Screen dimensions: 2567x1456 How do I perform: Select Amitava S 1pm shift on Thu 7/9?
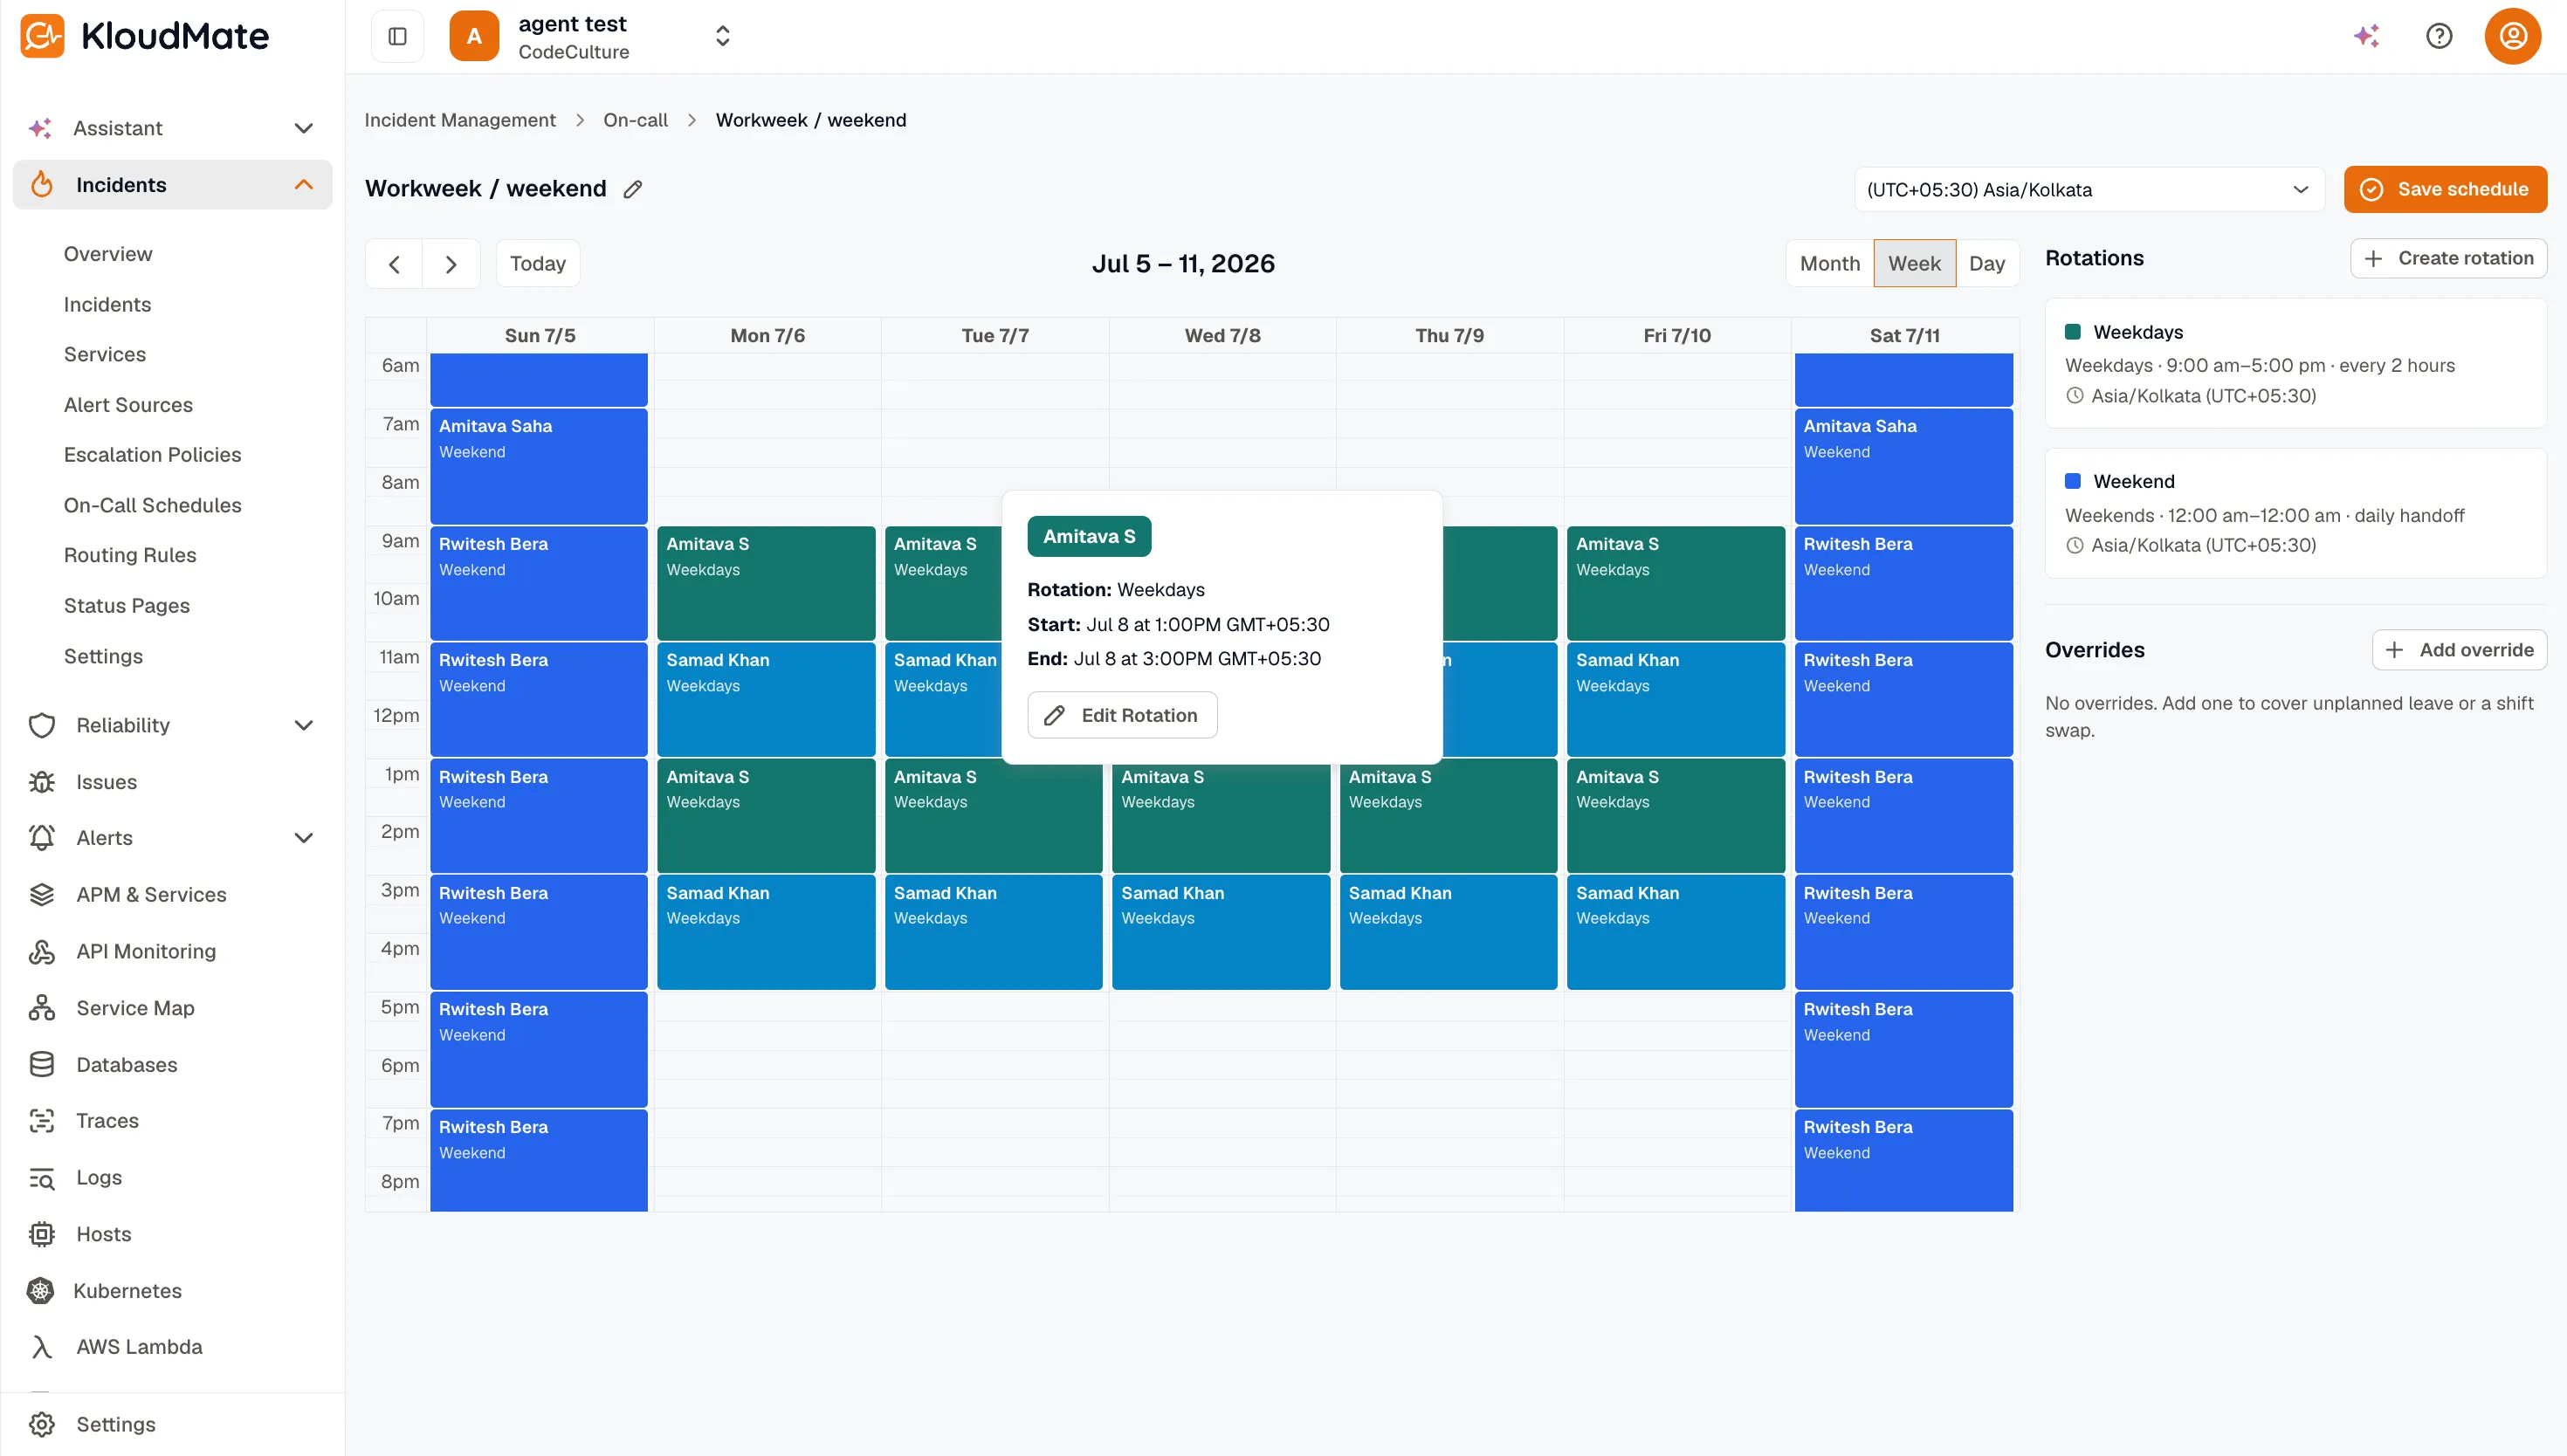[1448, 816]
